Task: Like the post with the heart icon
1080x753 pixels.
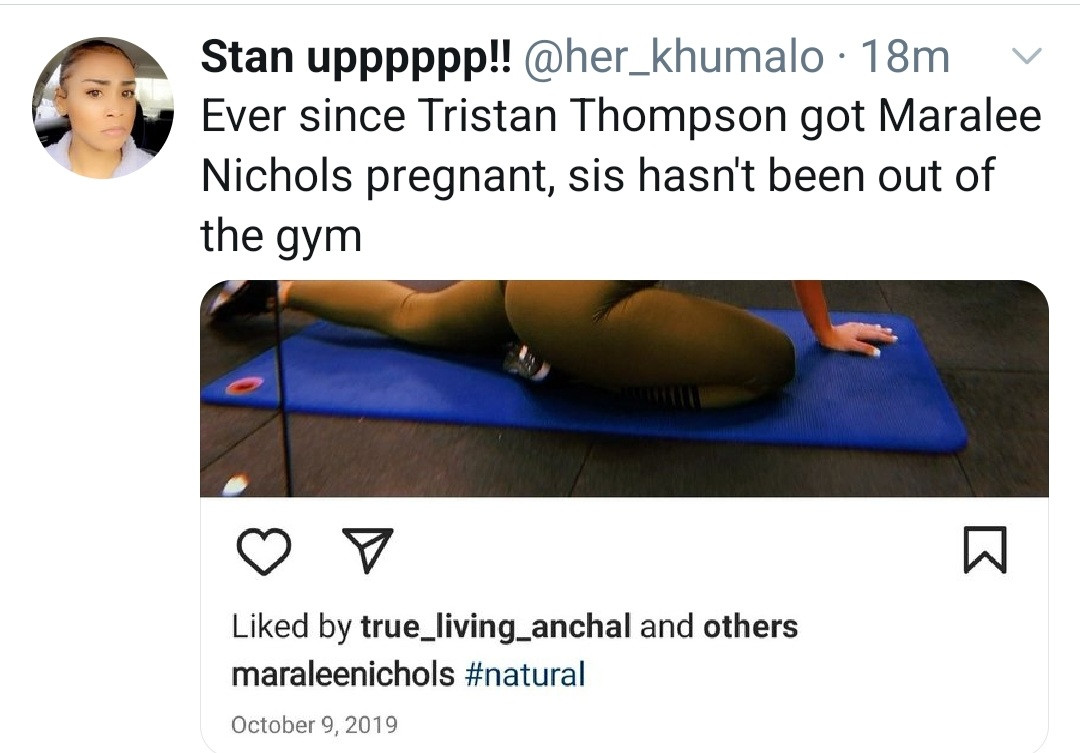Action: (x=263, y=550)
